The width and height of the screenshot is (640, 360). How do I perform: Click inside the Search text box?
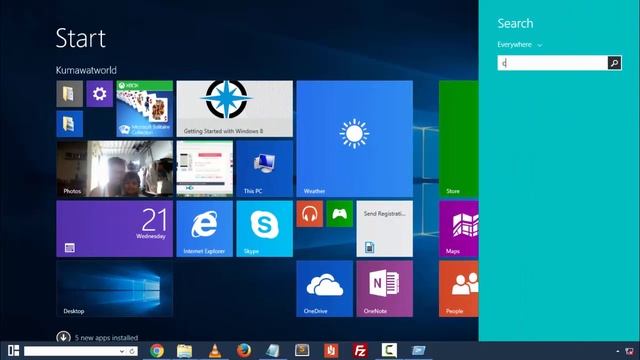(552, 63)
